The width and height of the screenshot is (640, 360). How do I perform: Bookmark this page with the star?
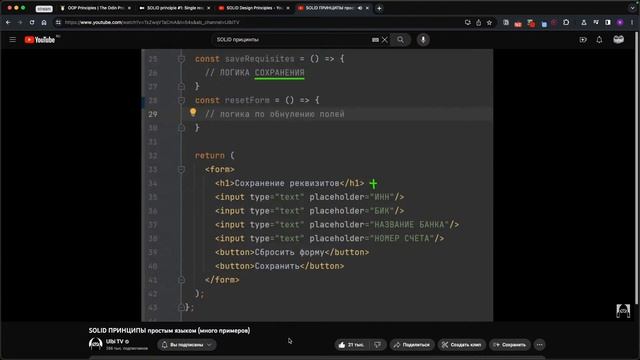[x=489, y=22]
